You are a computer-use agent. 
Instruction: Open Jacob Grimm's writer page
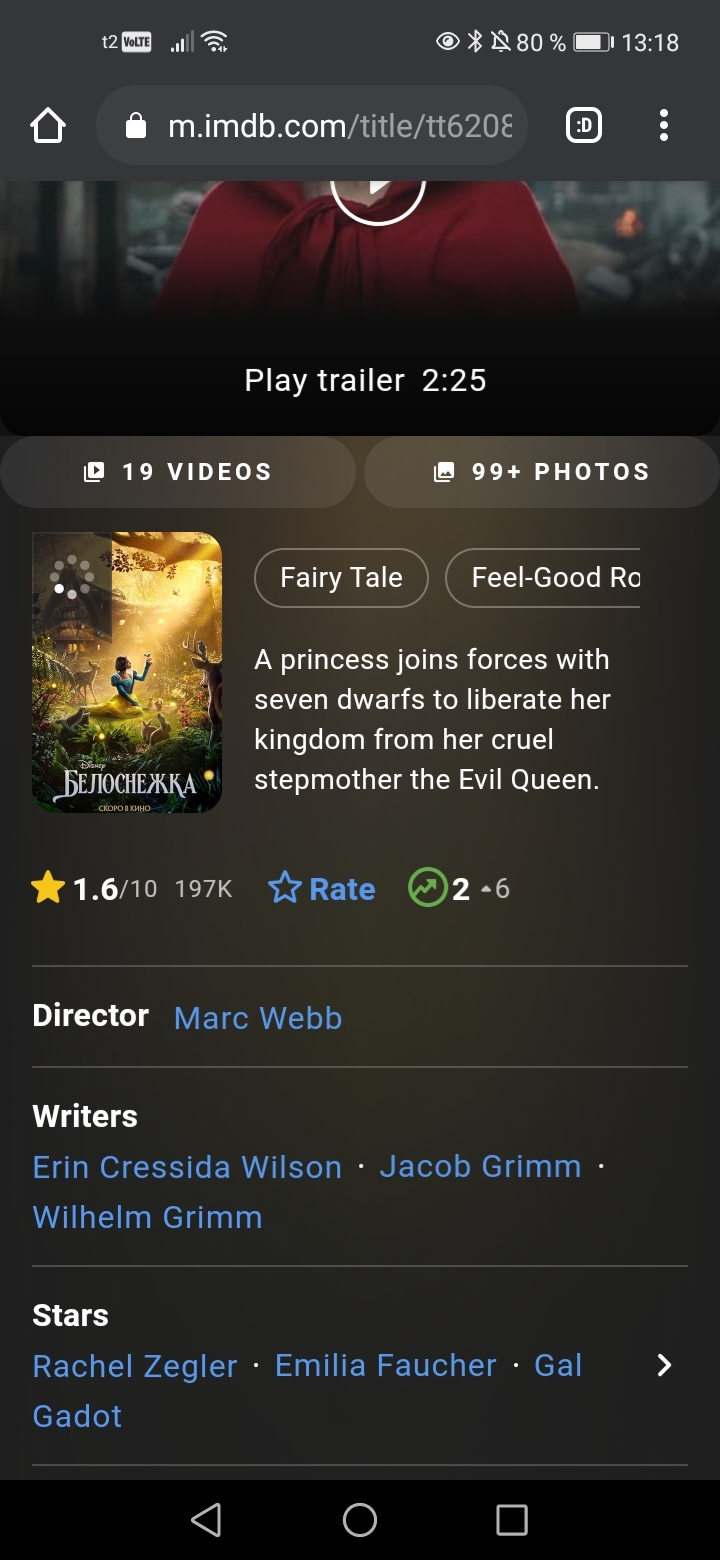(x=480, y=1167)
